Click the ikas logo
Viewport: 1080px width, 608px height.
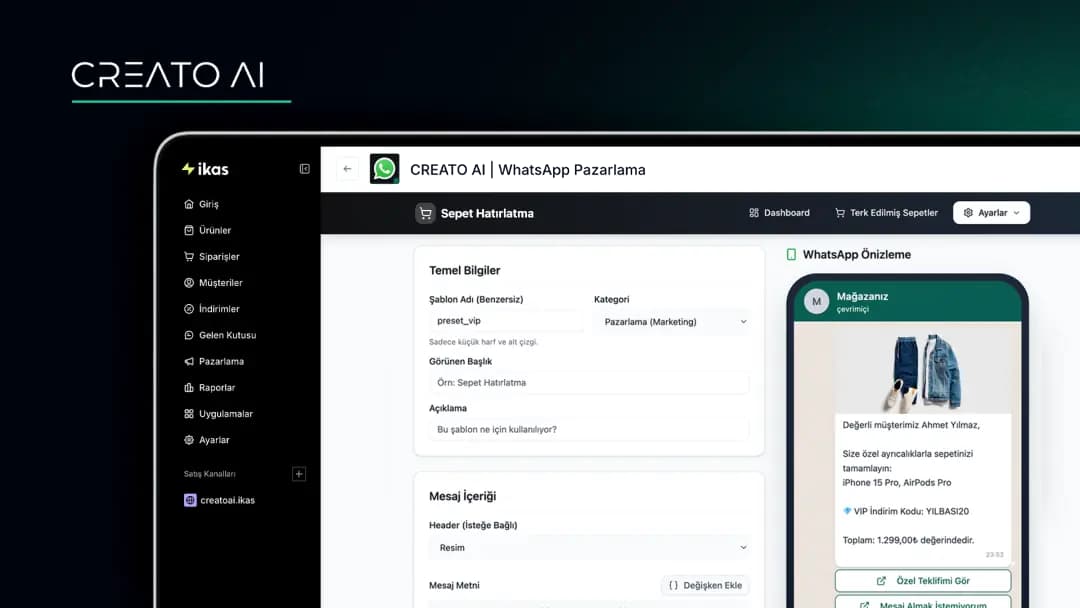click(205, 169)
